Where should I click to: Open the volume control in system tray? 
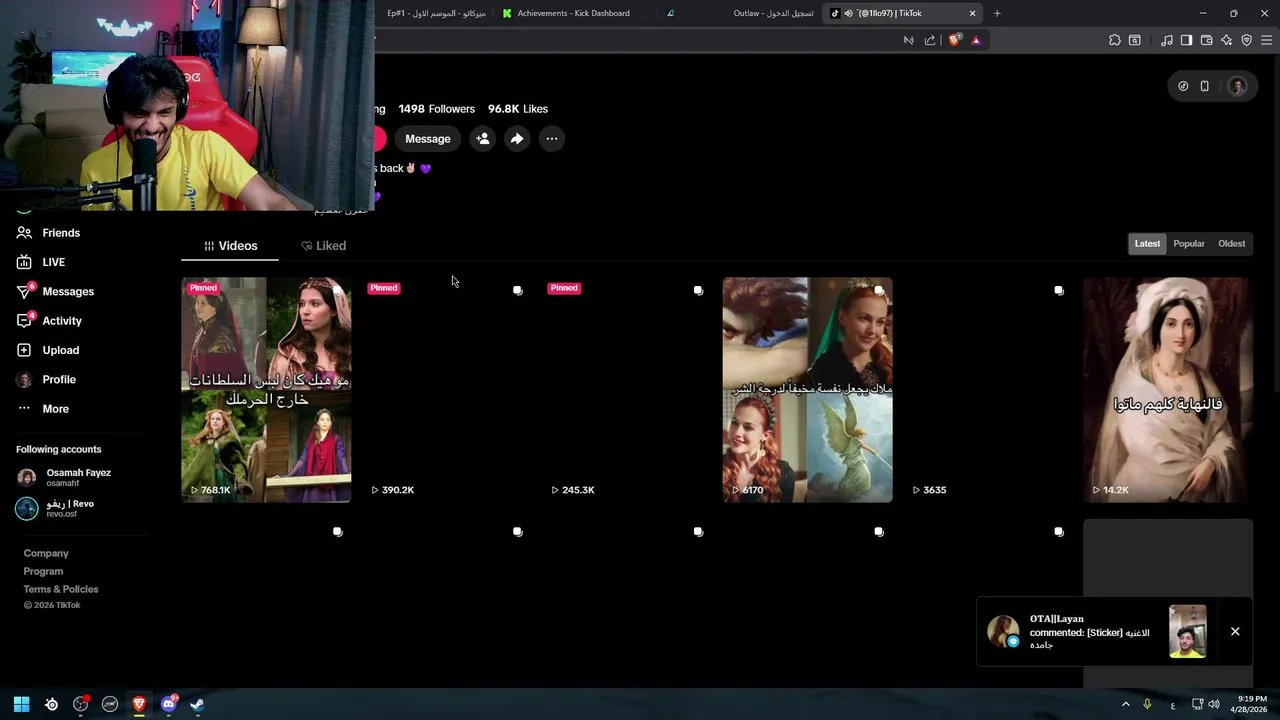[x=1213, y=704]
